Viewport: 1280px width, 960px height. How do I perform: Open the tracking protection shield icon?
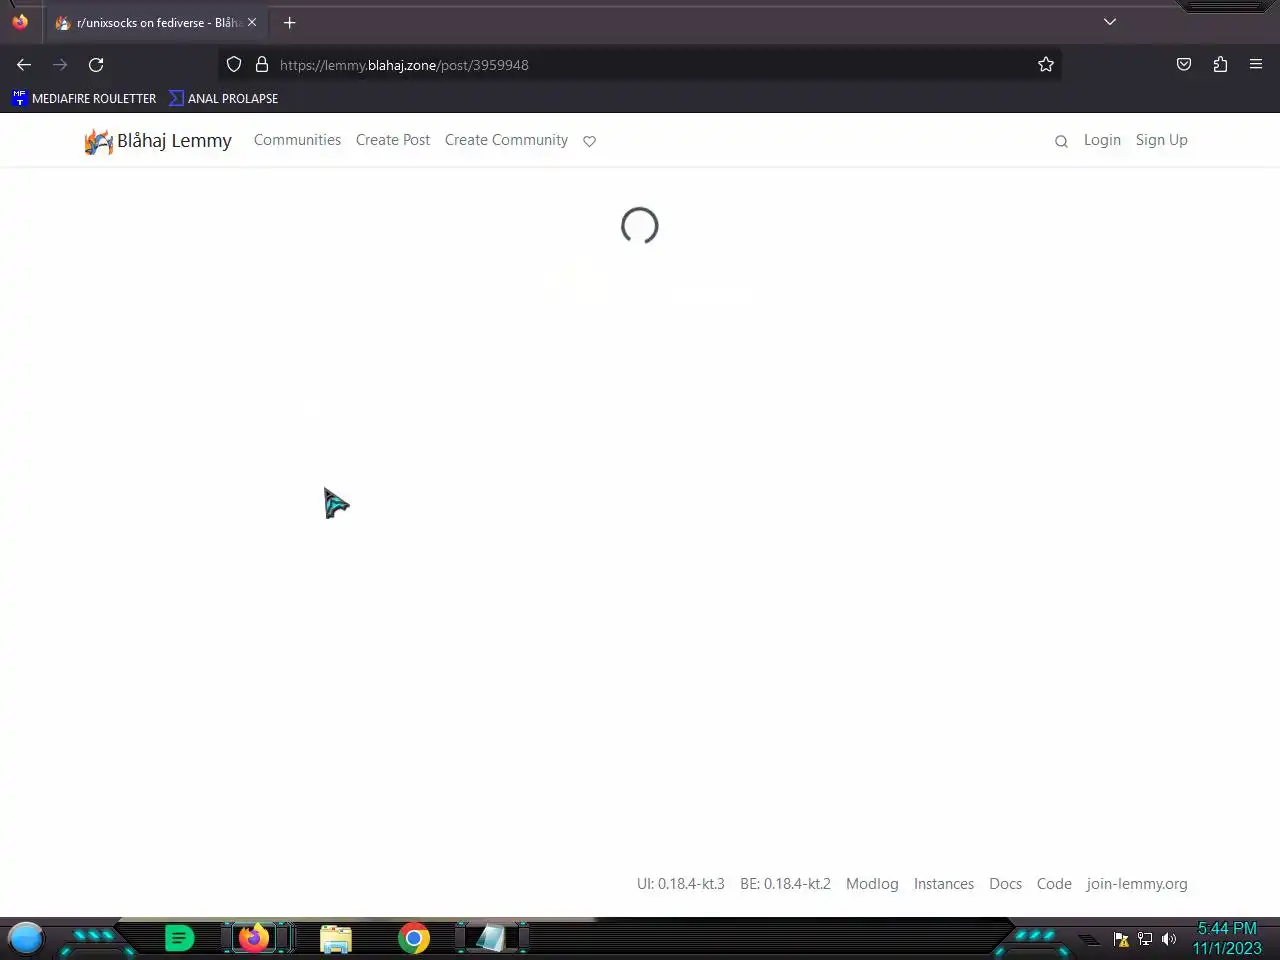[x=234, y=65]
